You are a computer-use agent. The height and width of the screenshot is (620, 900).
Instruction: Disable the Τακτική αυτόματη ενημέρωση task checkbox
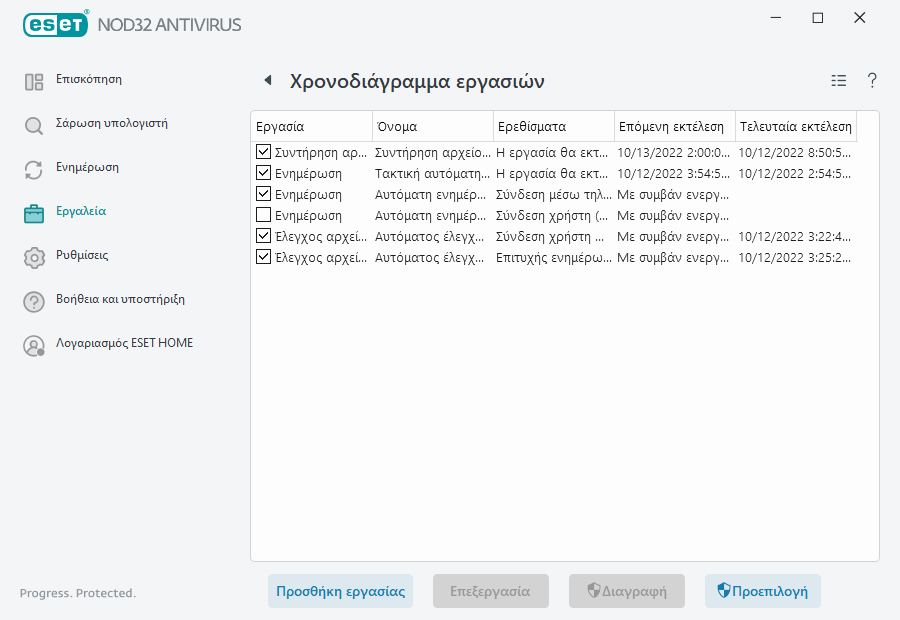[x=263, y=174]
